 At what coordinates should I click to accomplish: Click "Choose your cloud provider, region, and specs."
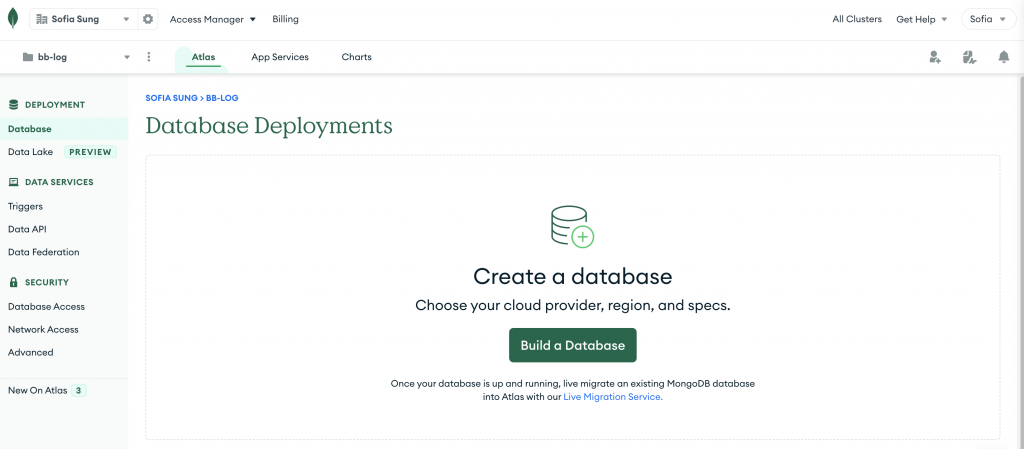573,305
